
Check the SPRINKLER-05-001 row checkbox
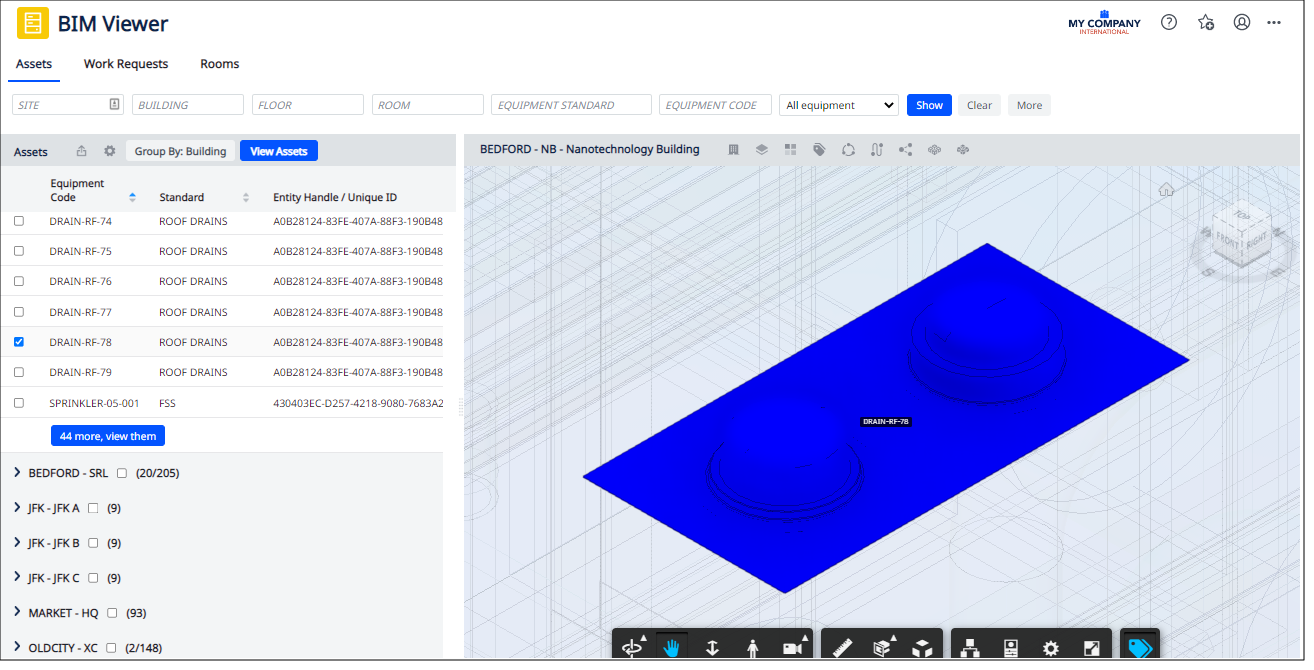point(19,403)
